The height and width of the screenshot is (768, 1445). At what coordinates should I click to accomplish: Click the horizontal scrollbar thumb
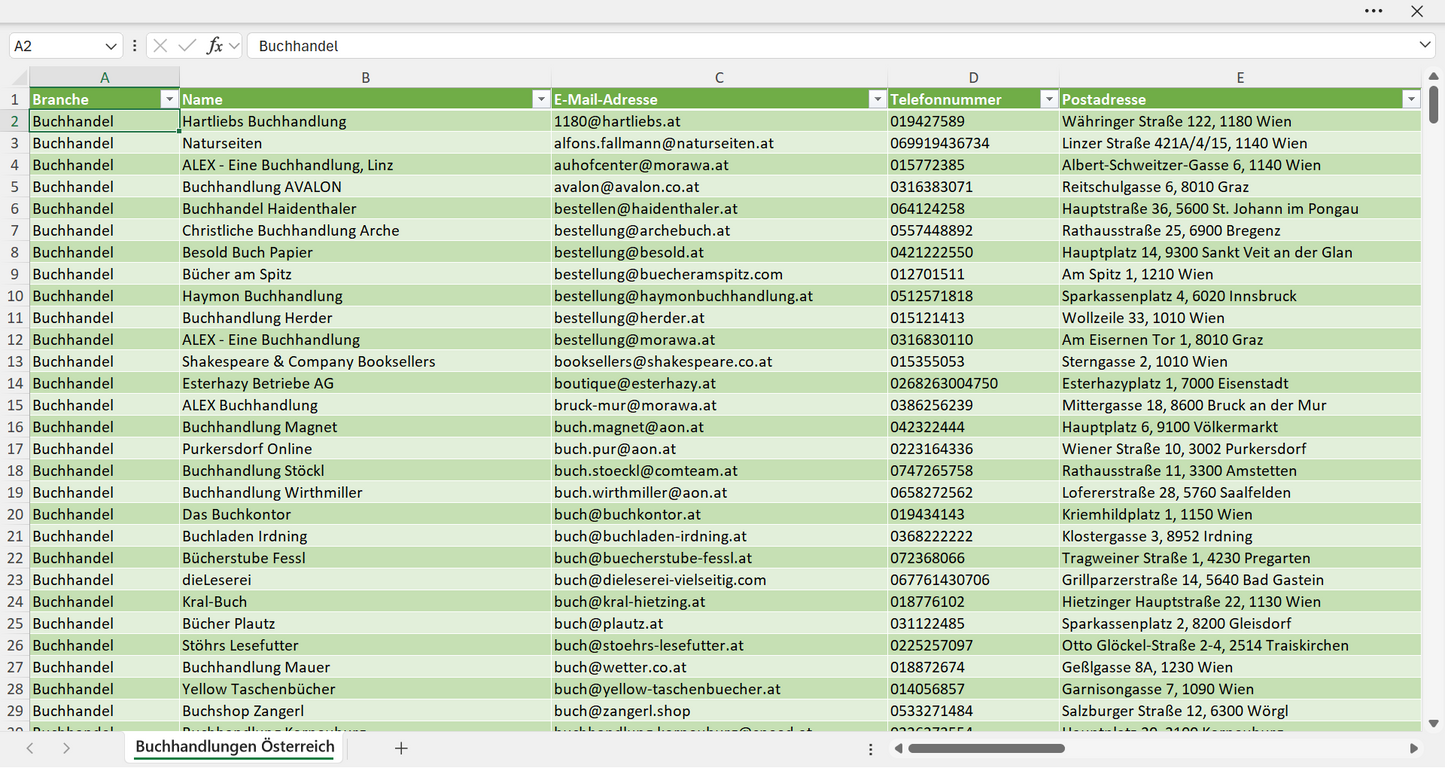pos(987,748)
